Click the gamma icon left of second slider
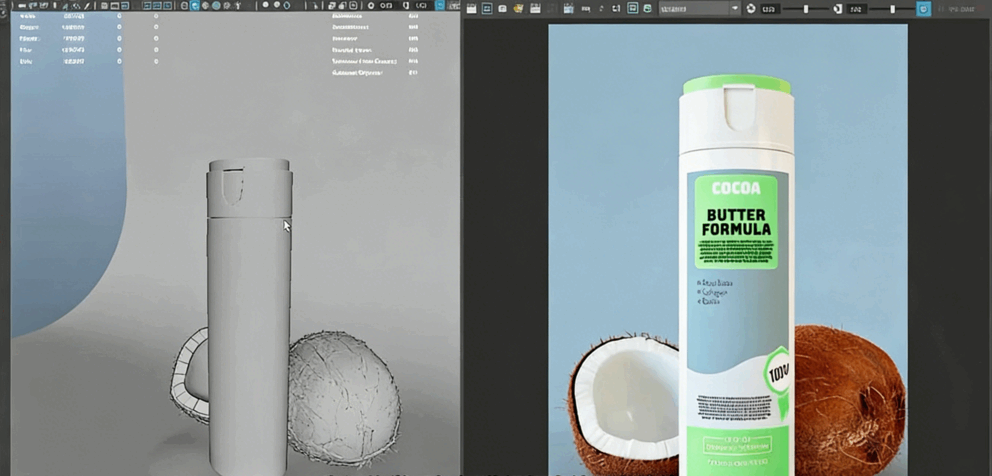The width and height of the screenshot is (992, 476). (836, 8)
